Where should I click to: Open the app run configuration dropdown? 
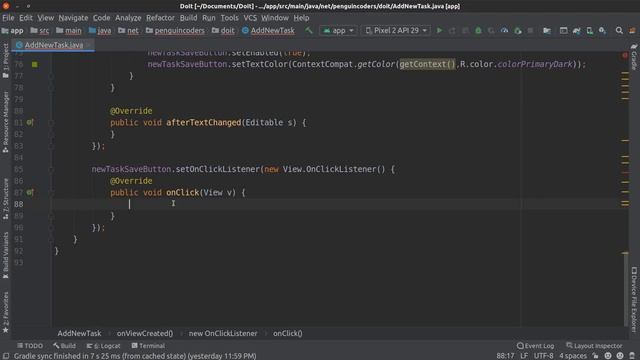pos(338,30)
